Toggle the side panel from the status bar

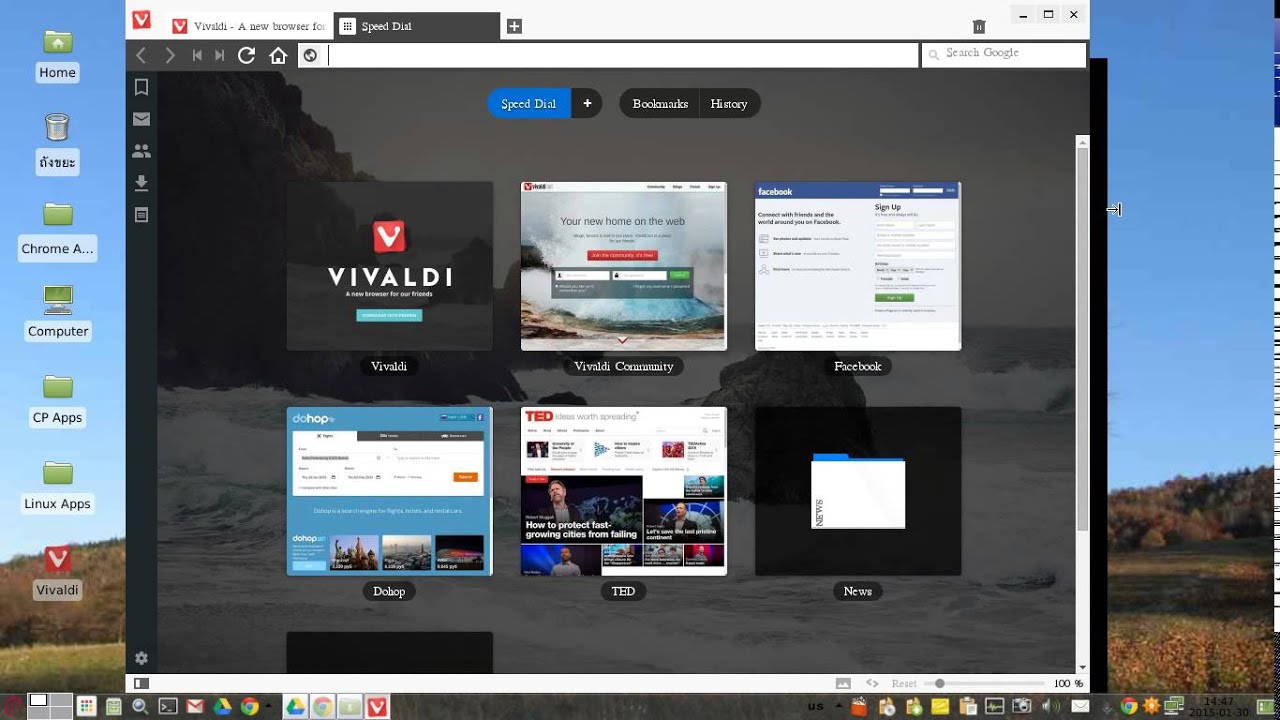tap(141, 684)
